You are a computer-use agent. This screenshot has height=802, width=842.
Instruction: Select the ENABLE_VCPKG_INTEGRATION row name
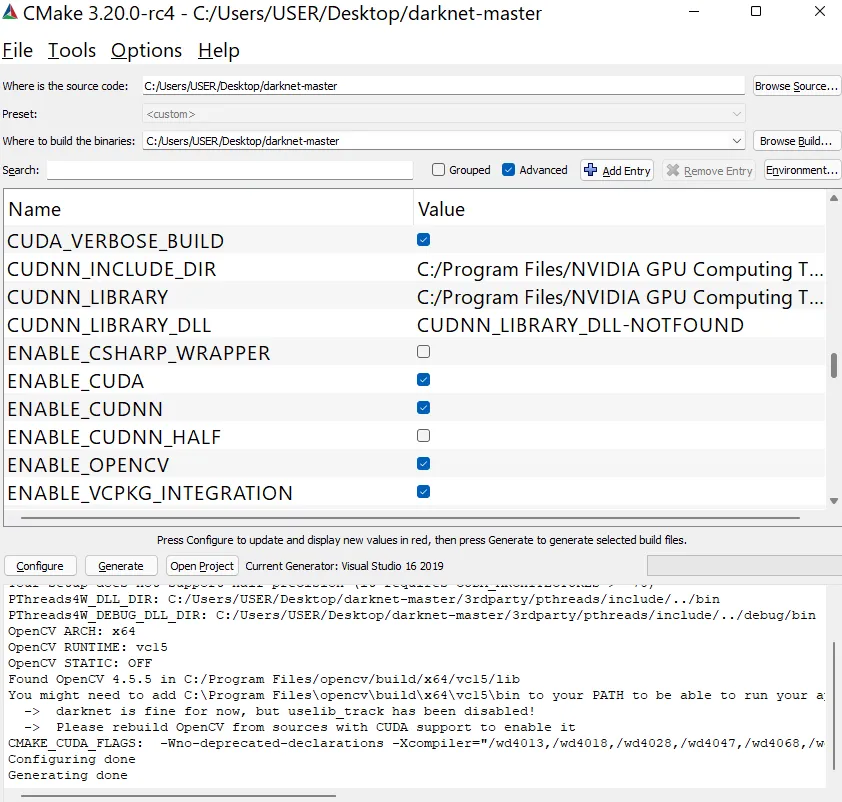click(x=150, y=493)
